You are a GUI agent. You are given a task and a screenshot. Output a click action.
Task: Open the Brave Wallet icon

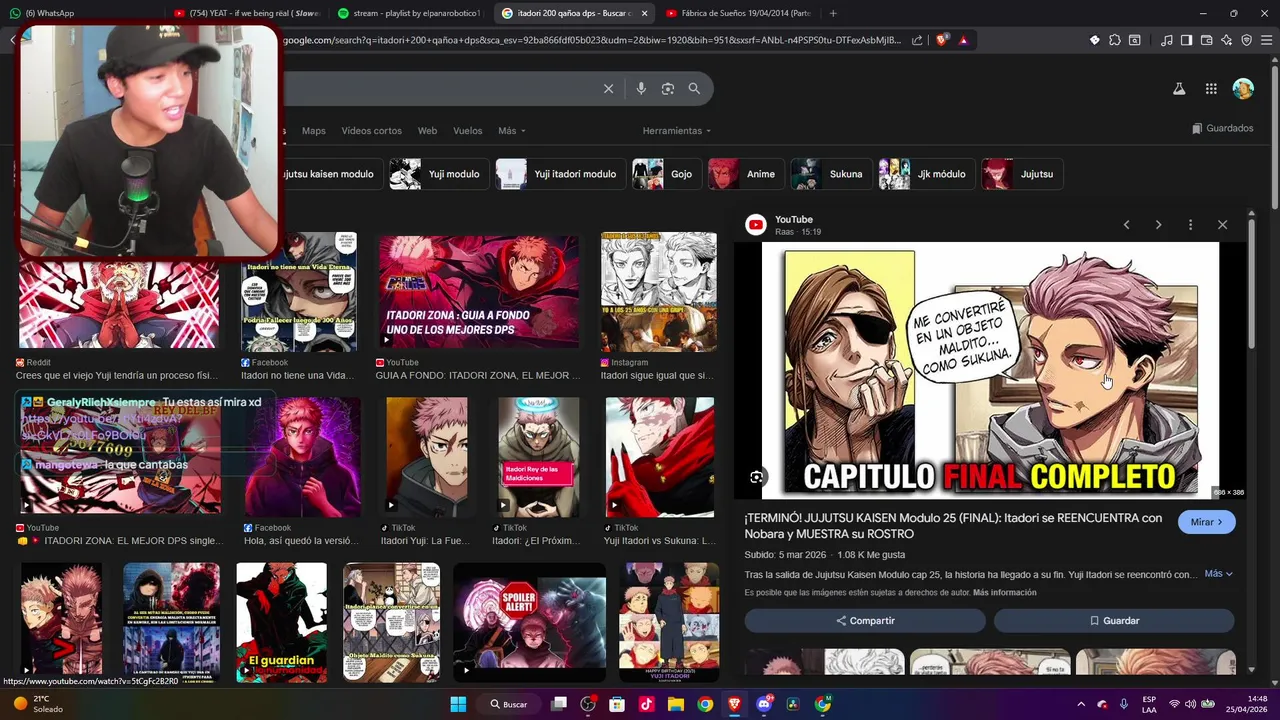point(1206,40)
